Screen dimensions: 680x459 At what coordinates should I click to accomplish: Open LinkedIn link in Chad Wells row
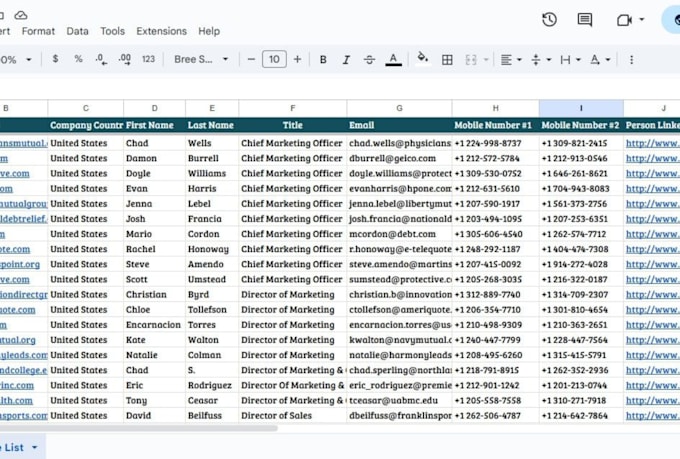pyautogui.click(x=652, y=143)
